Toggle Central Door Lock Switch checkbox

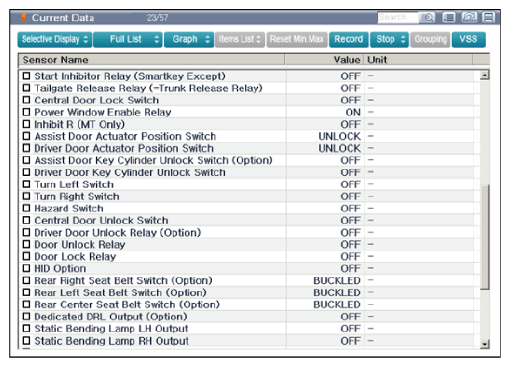pyautogui.click(x=26, y=100)
